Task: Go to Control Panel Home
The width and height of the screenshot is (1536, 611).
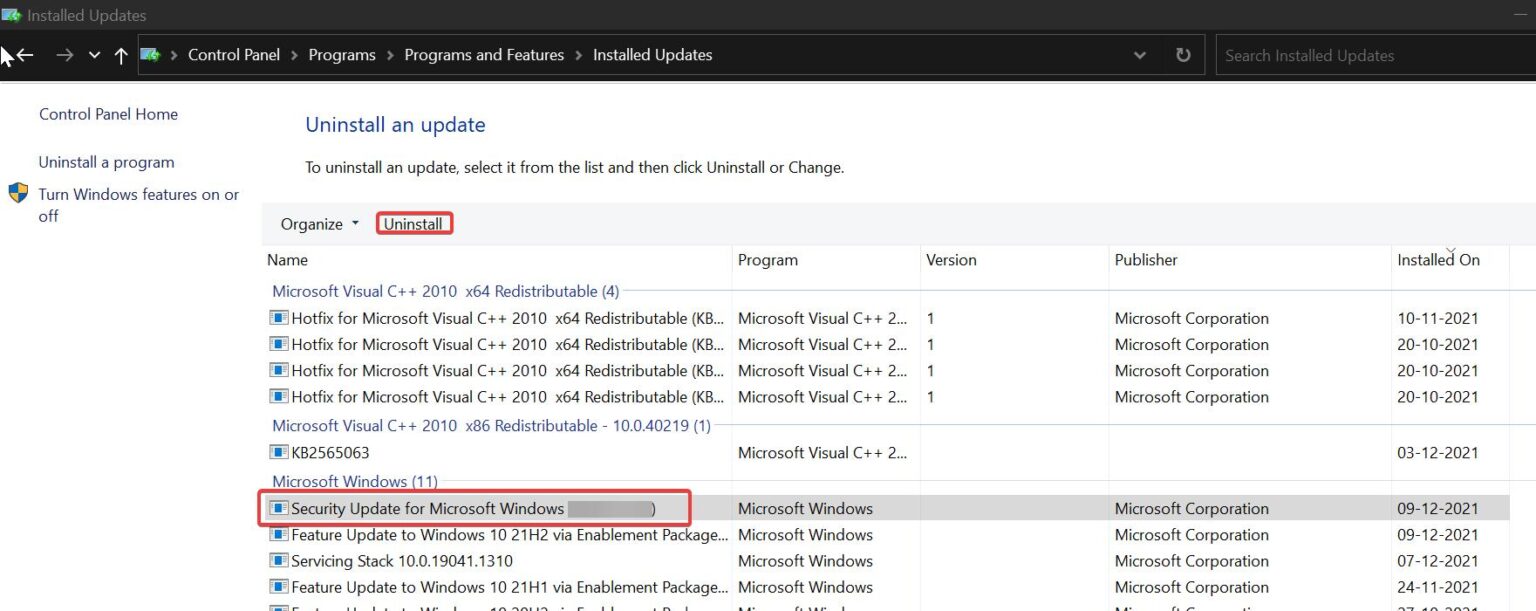Action: pos(108,114)
